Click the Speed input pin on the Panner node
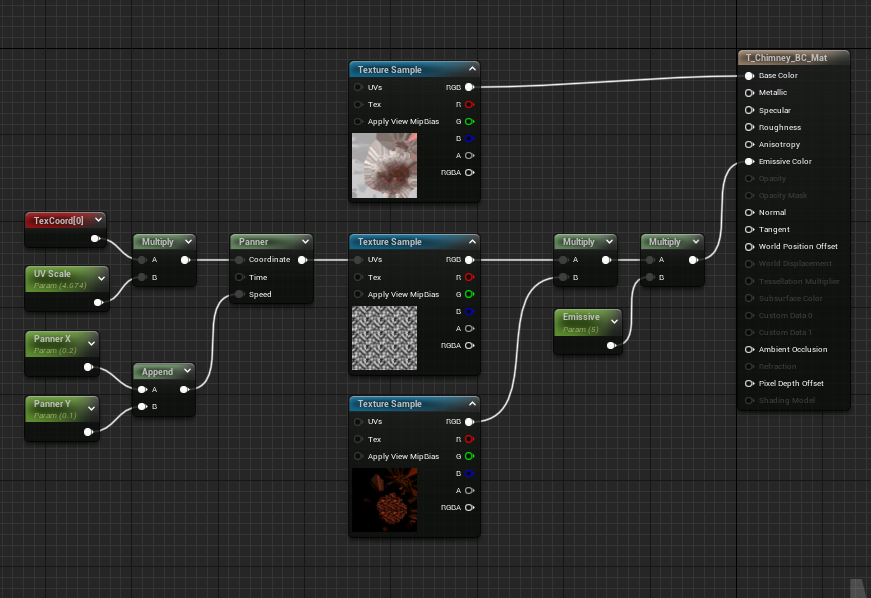Screen dimensions: 871x598 click(239, 294)
